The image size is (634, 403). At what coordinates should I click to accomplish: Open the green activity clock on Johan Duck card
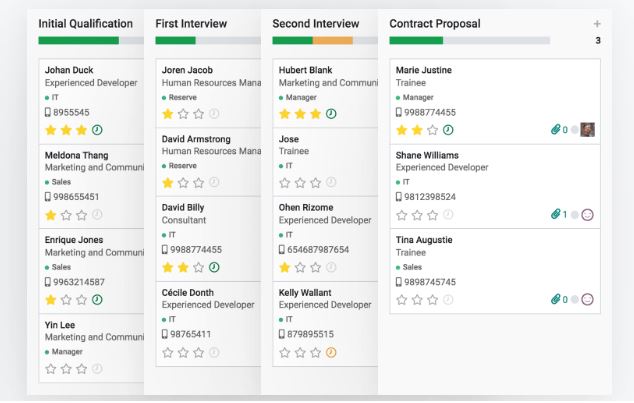tap(96, 130)
